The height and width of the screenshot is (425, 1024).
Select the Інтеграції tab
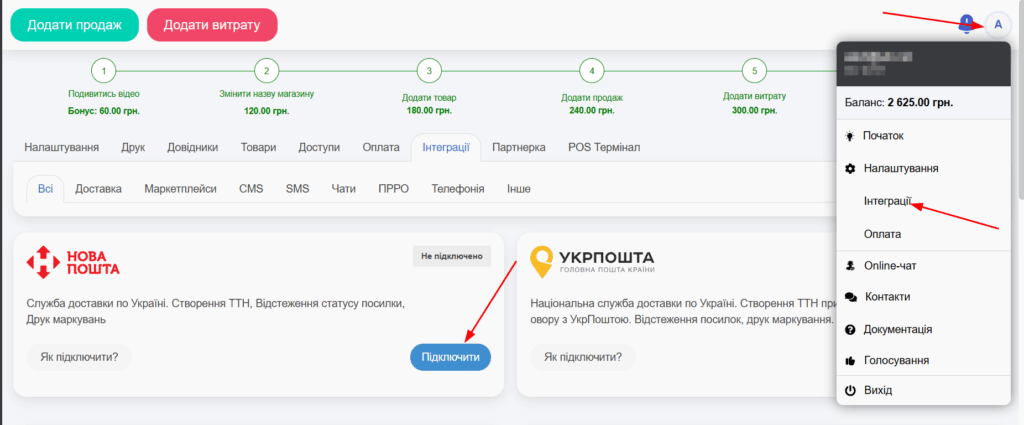(x=446, y=148)
